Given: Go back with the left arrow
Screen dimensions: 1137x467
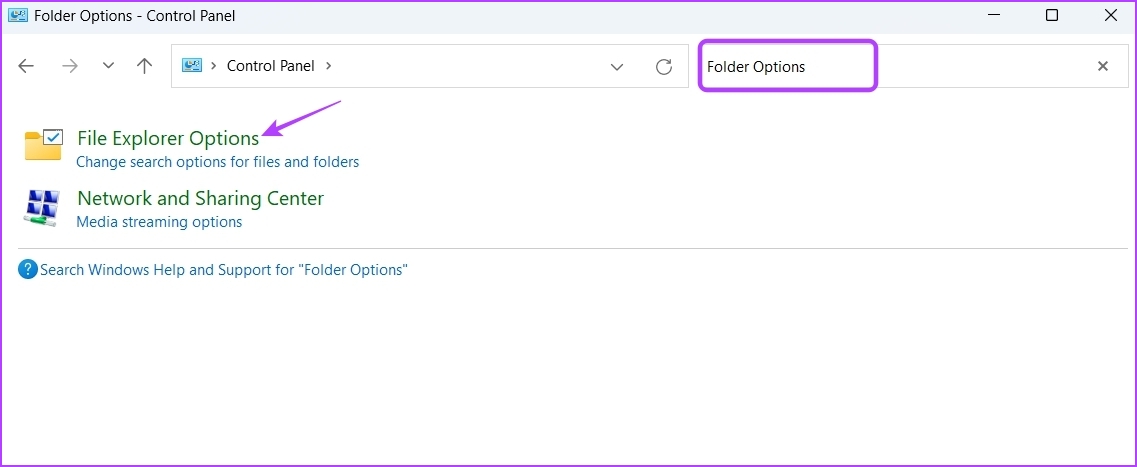Looking at the screenshot, I should point(26,66).
